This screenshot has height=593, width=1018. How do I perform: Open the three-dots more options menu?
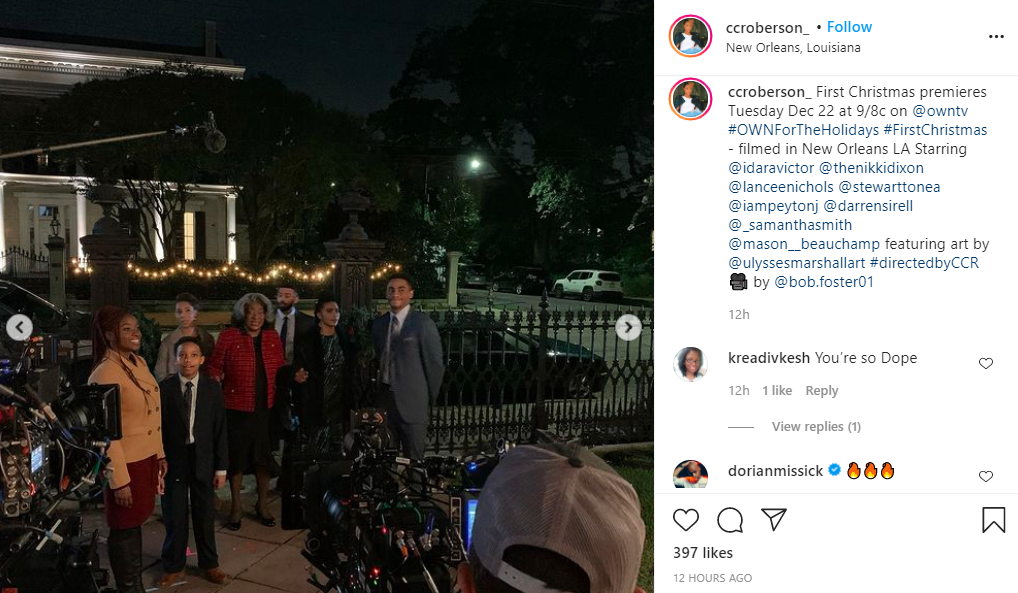[x=996, y=36]
